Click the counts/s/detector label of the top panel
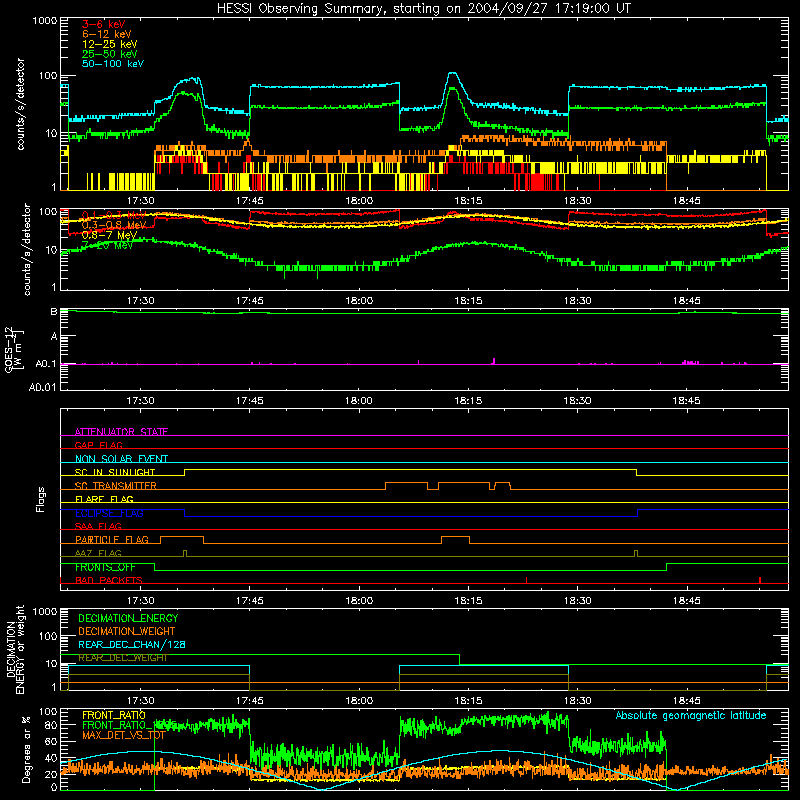 20,104
